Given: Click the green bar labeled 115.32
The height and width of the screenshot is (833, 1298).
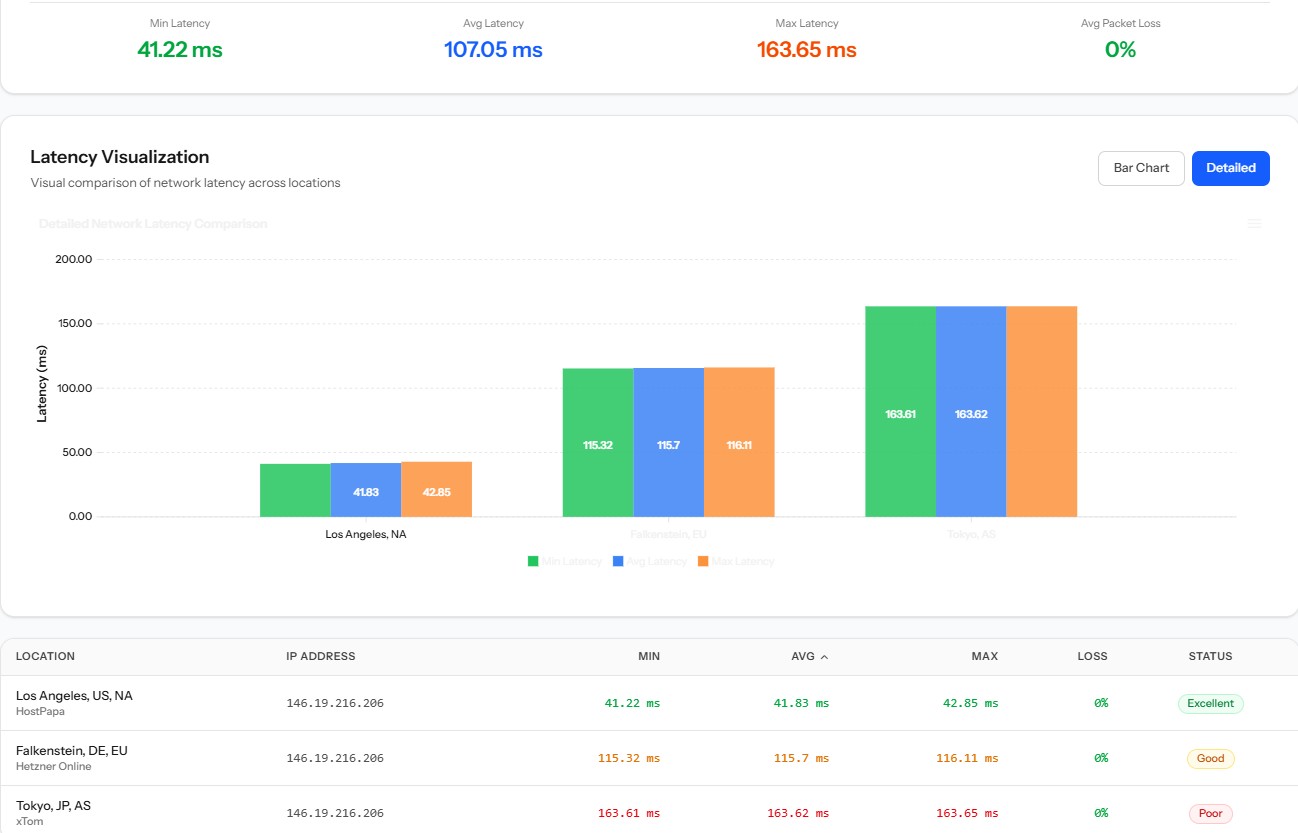Looking at the screenshot, I should coord(598,443).
